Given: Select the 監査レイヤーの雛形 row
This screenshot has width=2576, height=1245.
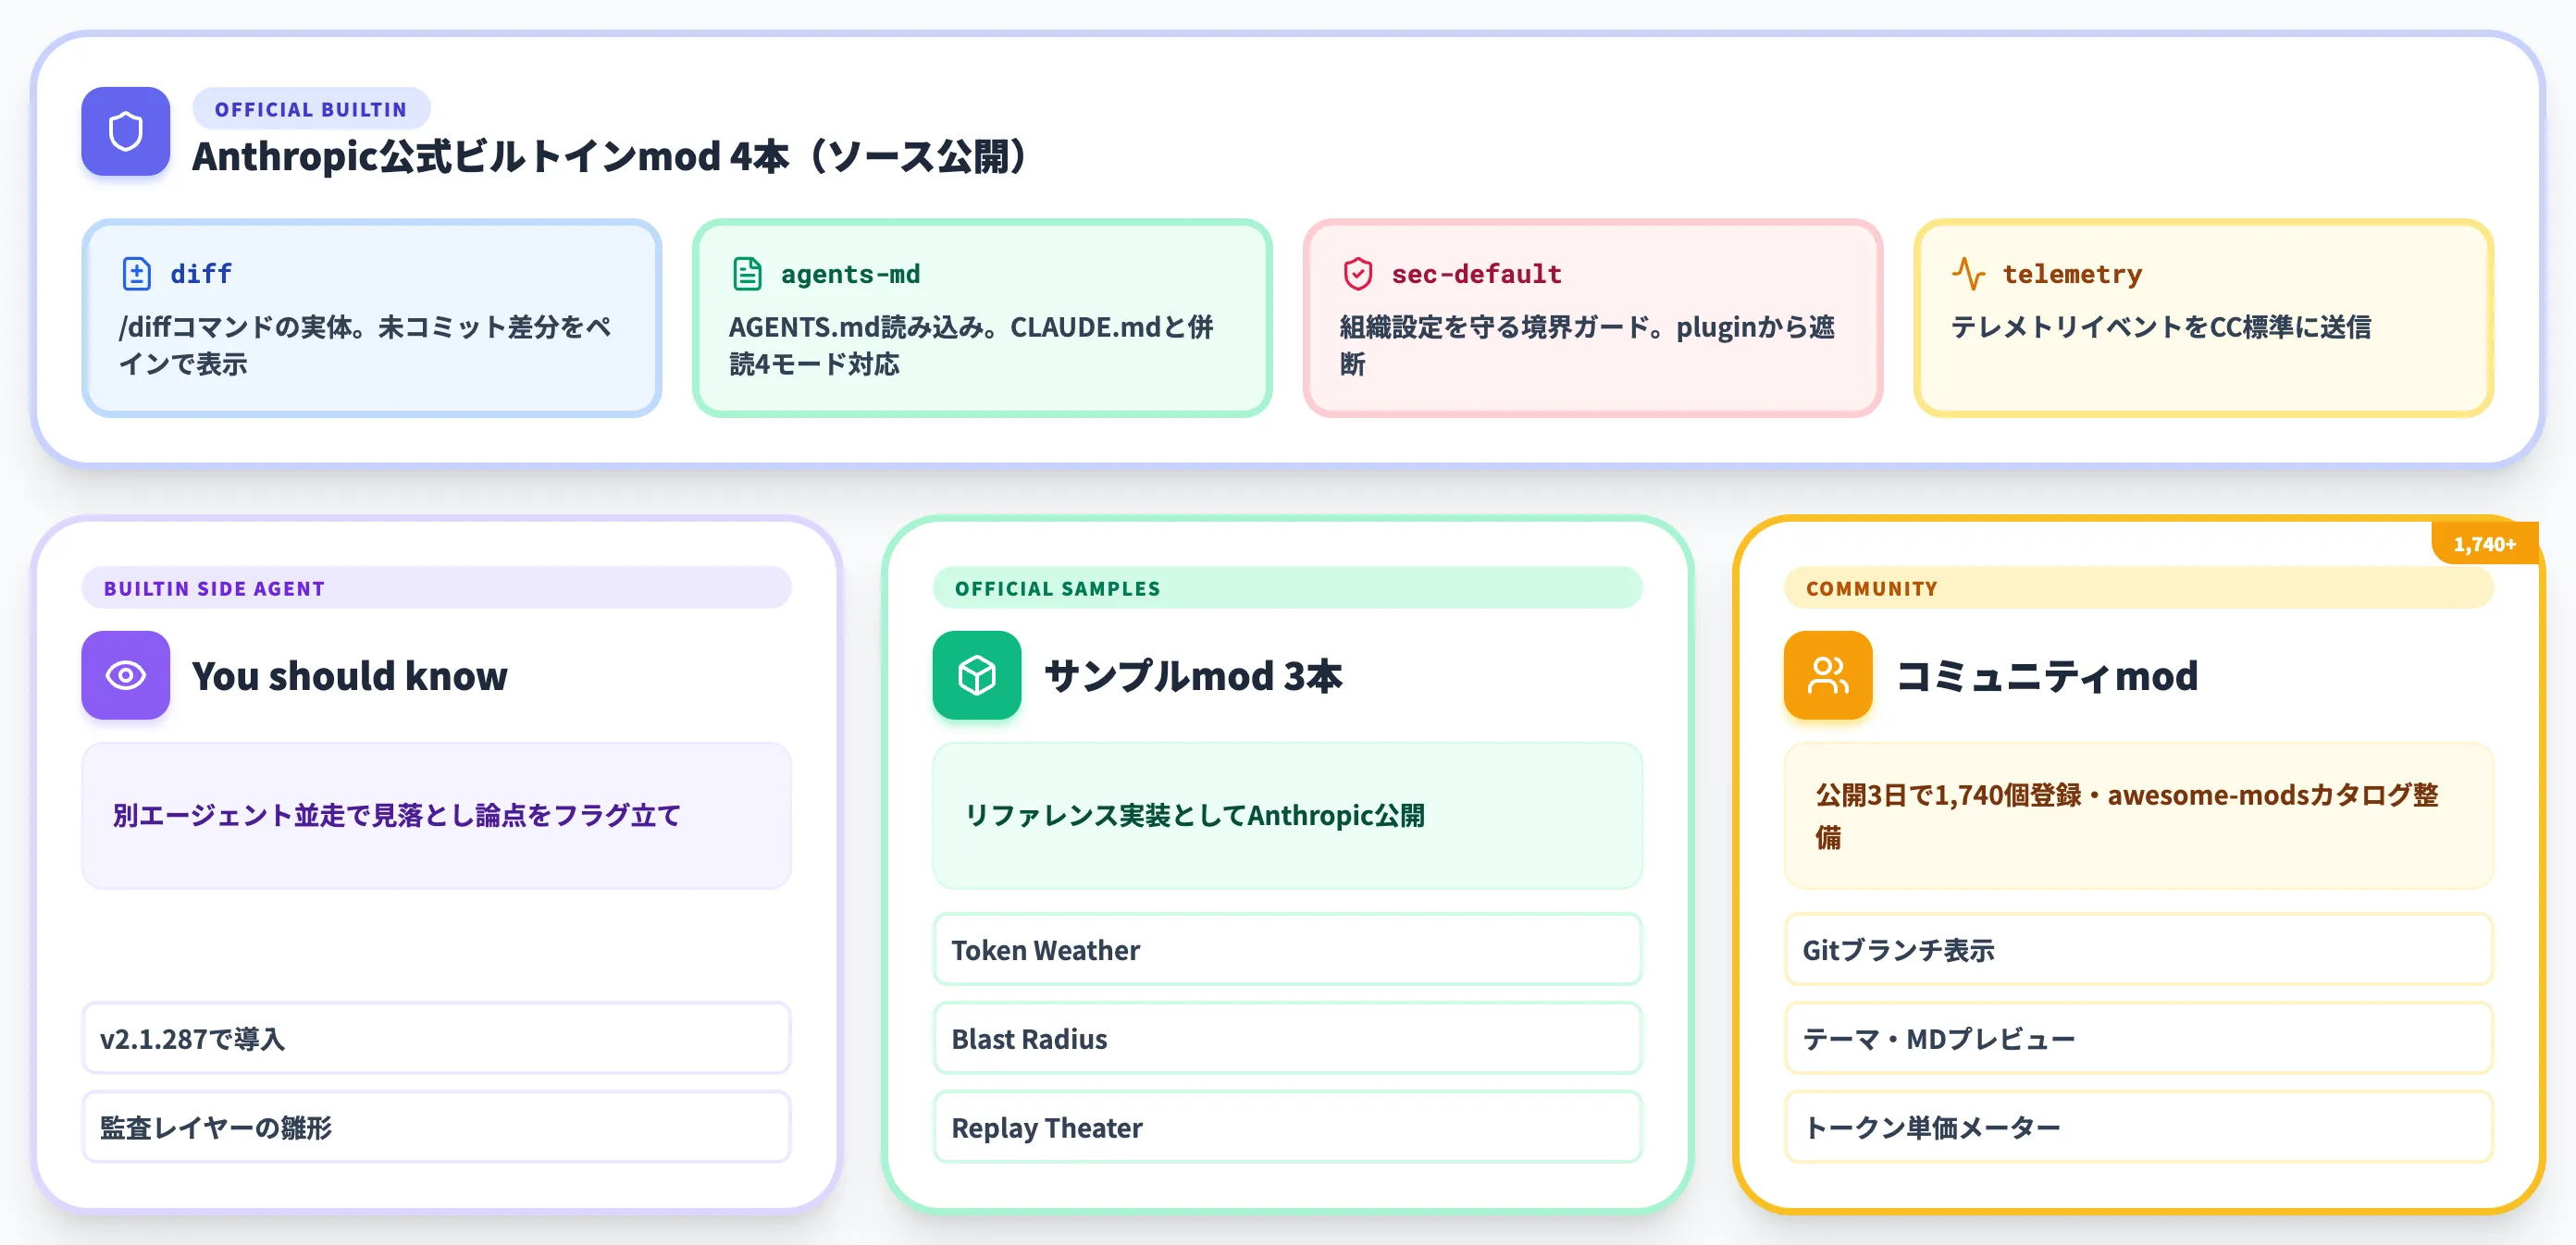Looking at the screenshot, I should (436, 1127).
